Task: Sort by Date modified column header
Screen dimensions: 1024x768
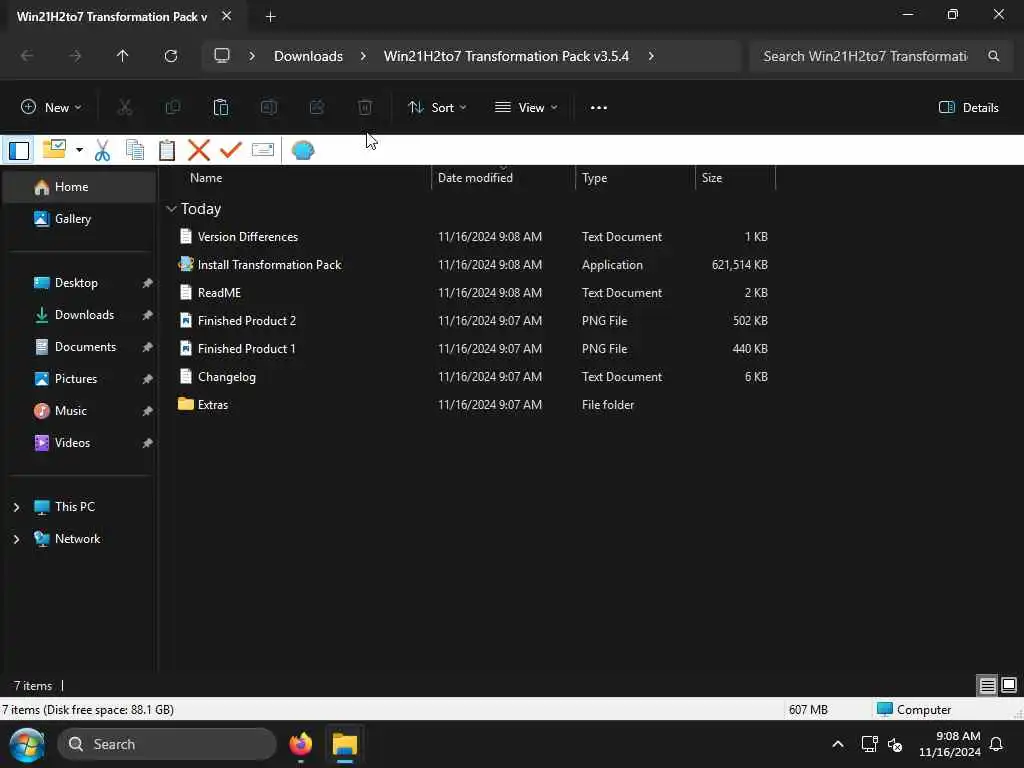Action: click(475, 178)
